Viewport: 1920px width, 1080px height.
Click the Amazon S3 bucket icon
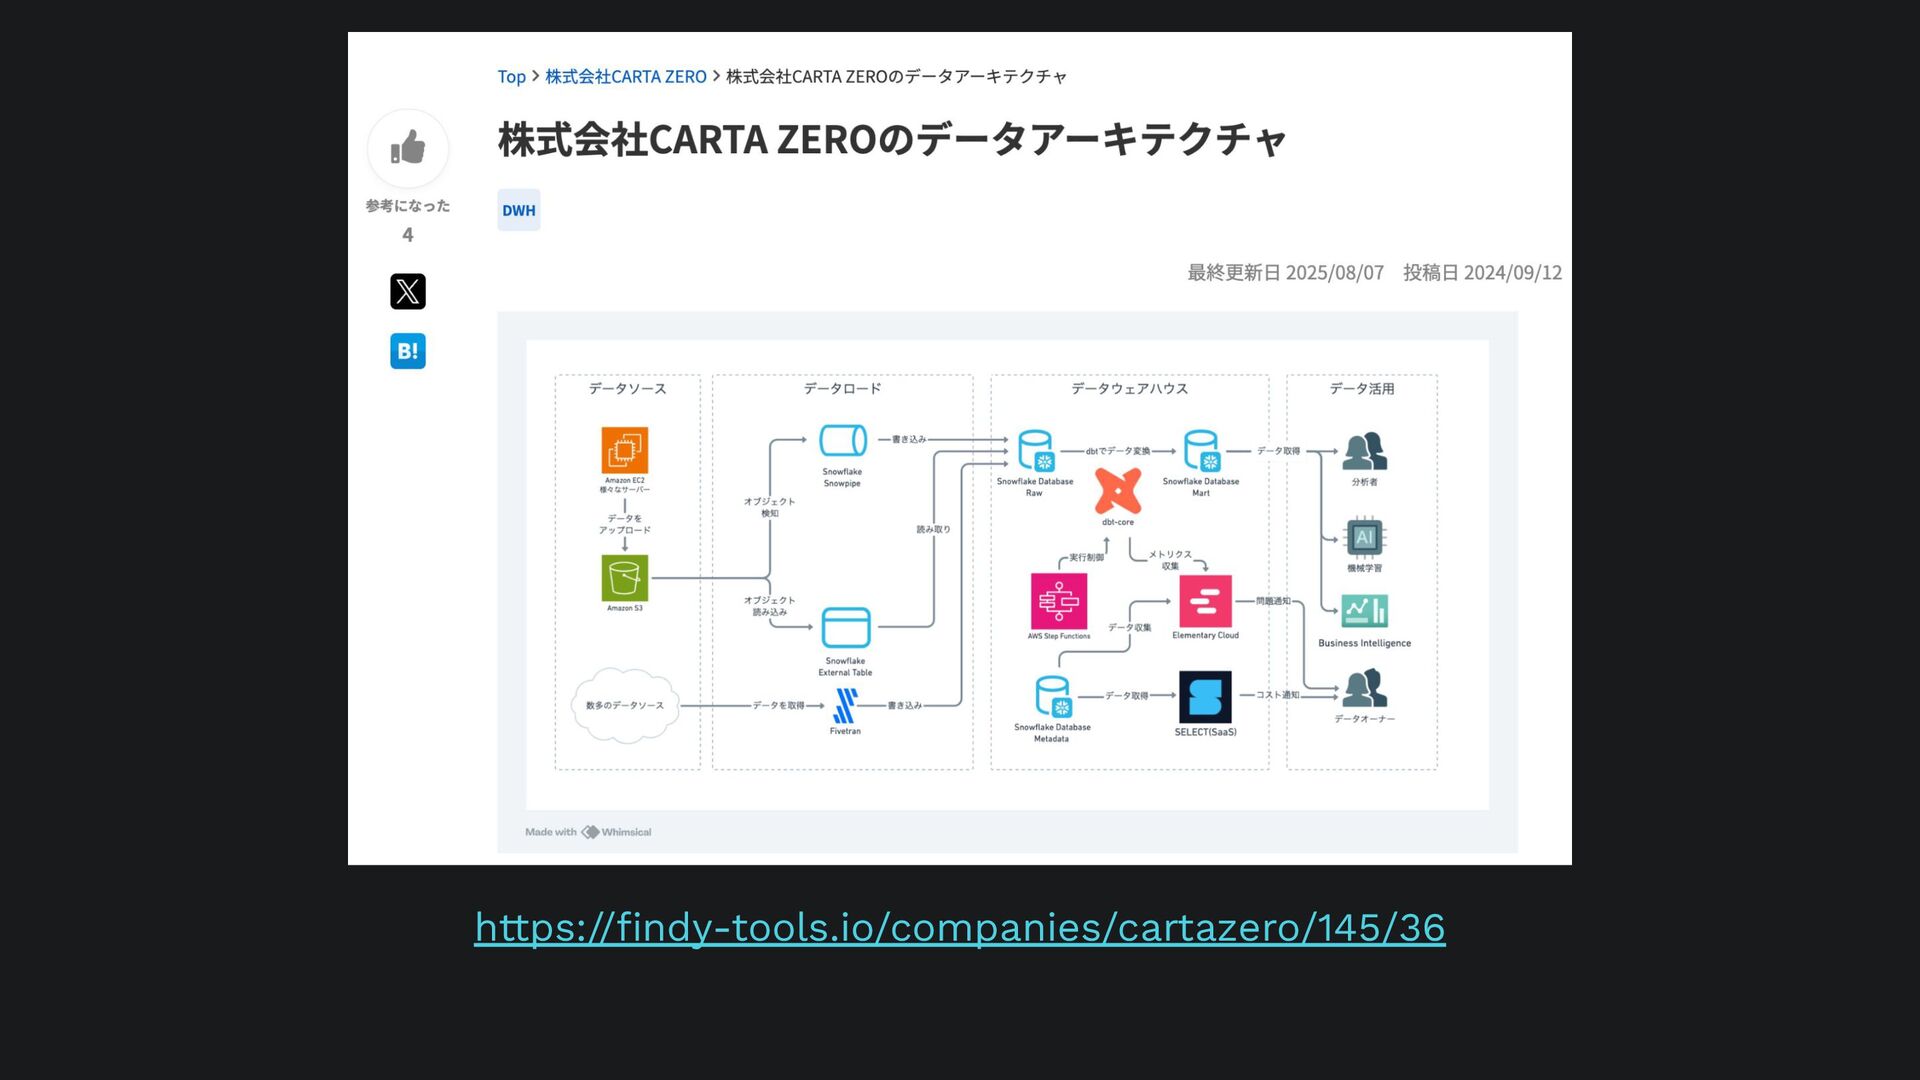(x=624, y=578)
